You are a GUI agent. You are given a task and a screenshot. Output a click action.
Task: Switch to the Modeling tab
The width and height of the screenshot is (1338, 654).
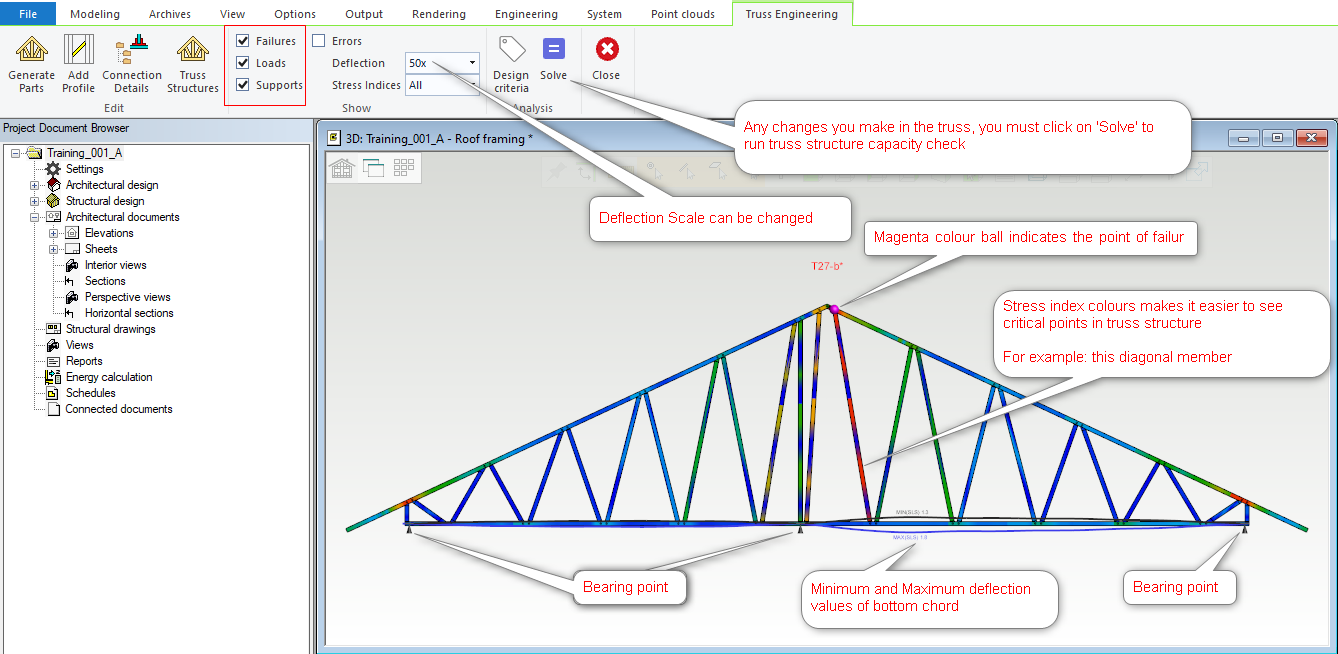(95, 14)
